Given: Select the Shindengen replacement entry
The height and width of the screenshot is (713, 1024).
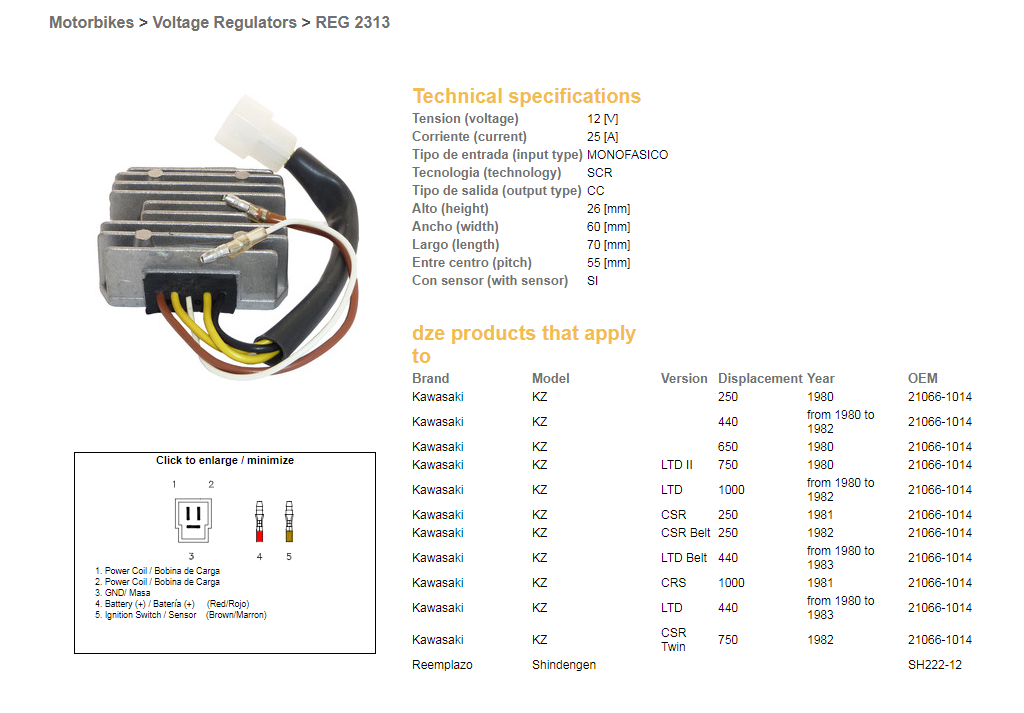Looking at the screenshot, I should [563, 665].
